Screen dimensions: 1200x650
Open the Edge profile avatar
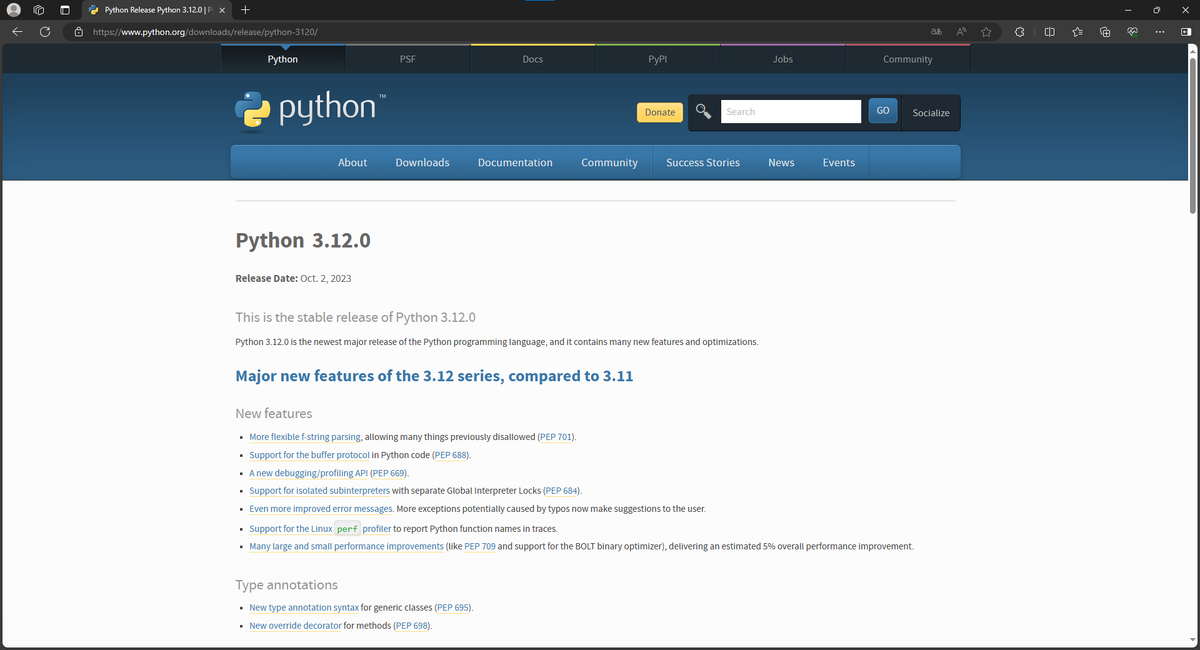(14, 10)
